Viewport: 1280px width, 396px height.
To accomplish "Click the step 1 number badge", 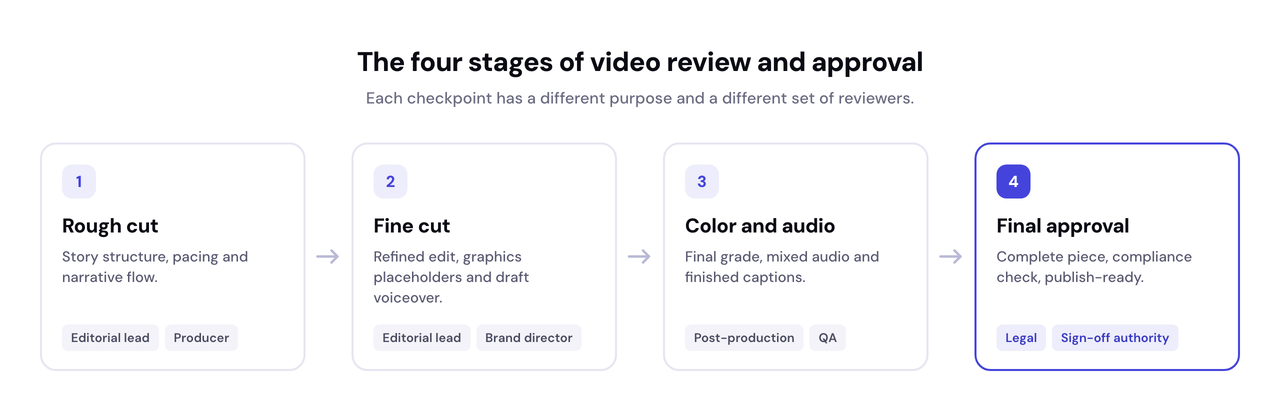I will [x=79, y=182].
